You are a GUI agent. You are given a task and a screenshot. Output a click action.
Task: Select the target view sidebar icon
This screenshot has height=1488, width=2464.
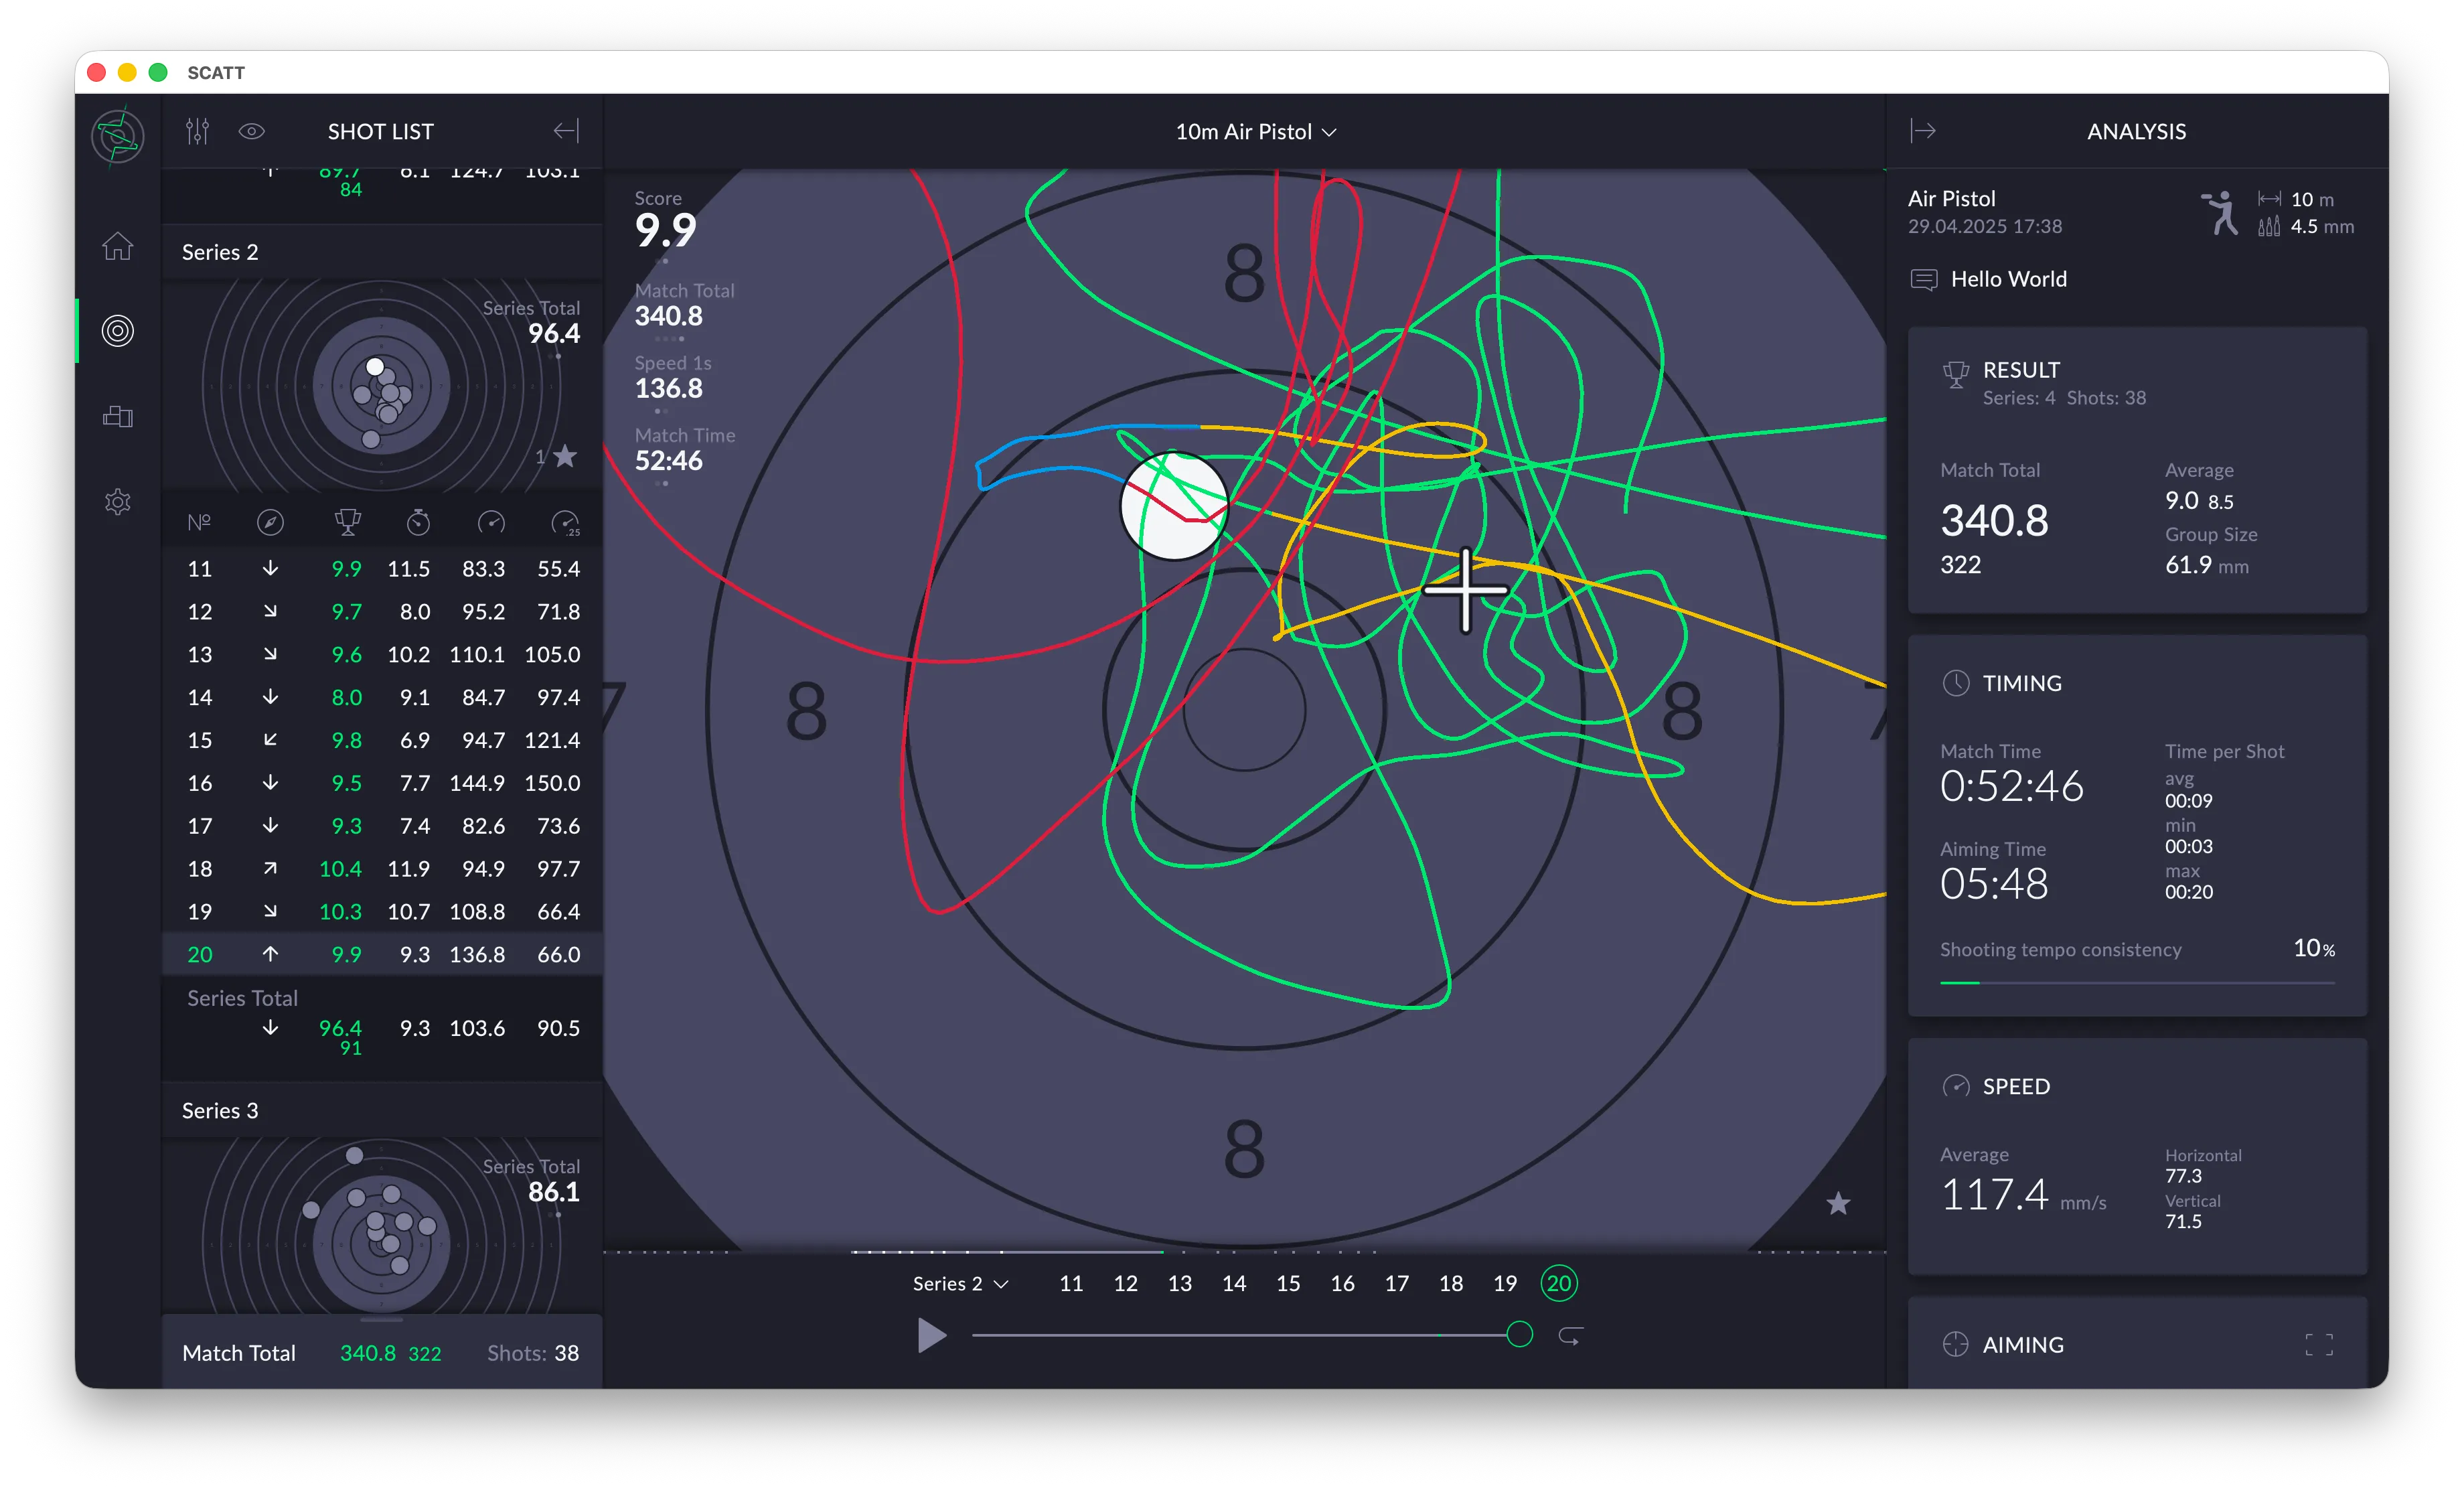point(118,331)
